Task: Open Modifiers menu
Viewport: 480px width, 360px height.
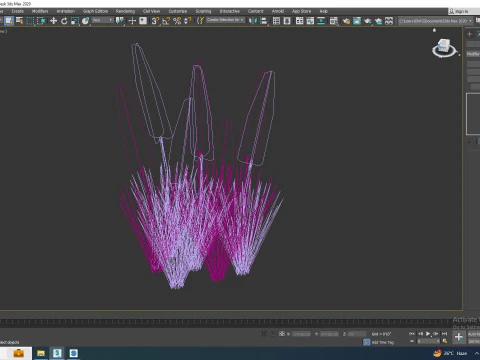Action: (40, 11)
